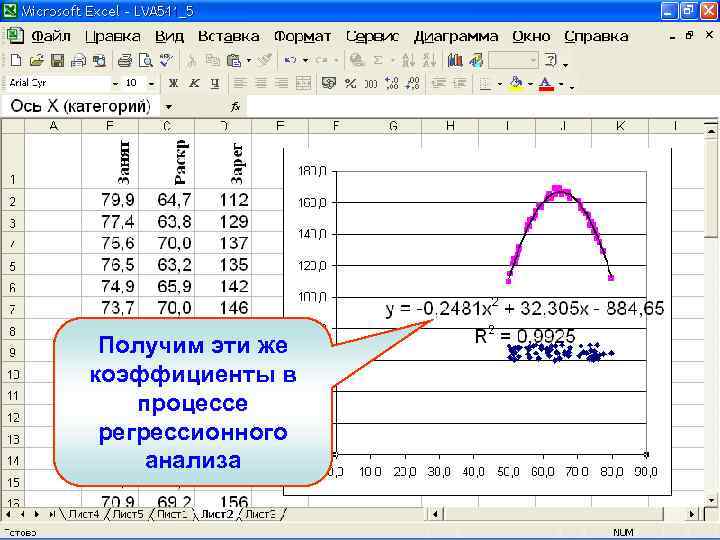This screenshot has width=720, height=540.
Task: Select row header 5
Action: coord(12,266)
